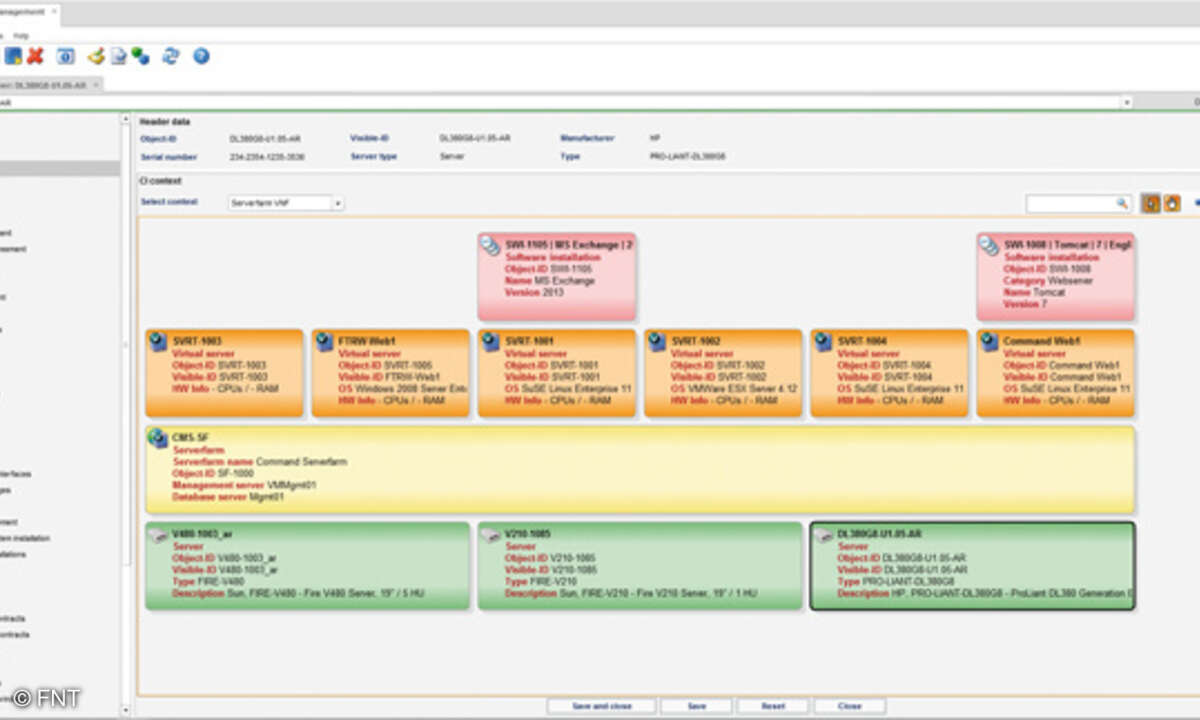Click the SVRT-1001 virtual server icon
Screen dimensions: 1200x720
(490, 342)
